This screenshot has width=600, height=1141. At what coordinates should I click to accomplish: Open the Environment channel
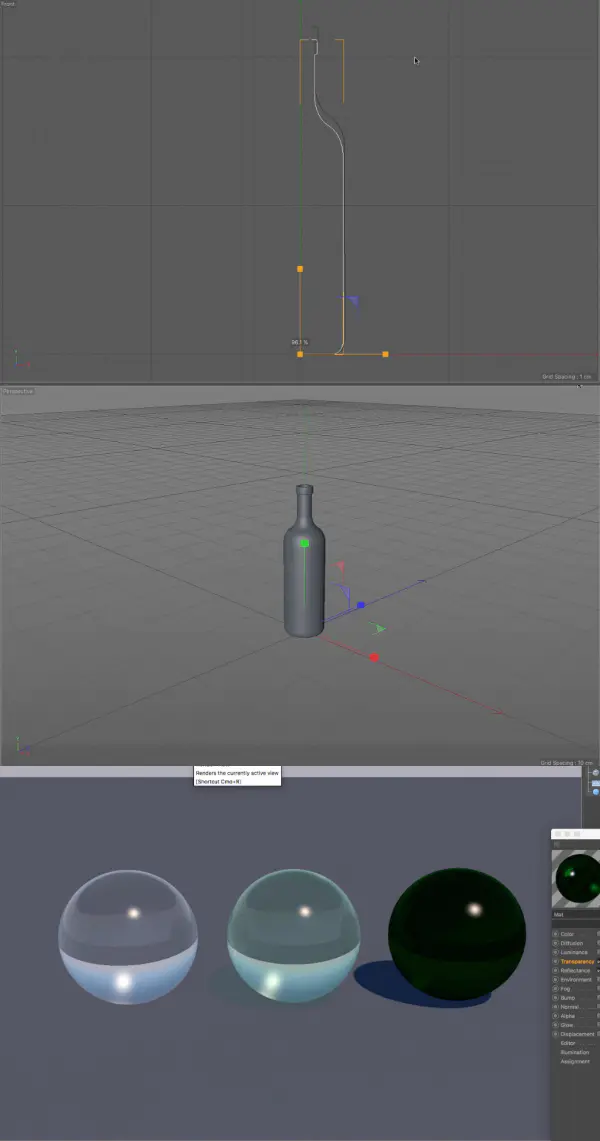click(x=576, y=979)
